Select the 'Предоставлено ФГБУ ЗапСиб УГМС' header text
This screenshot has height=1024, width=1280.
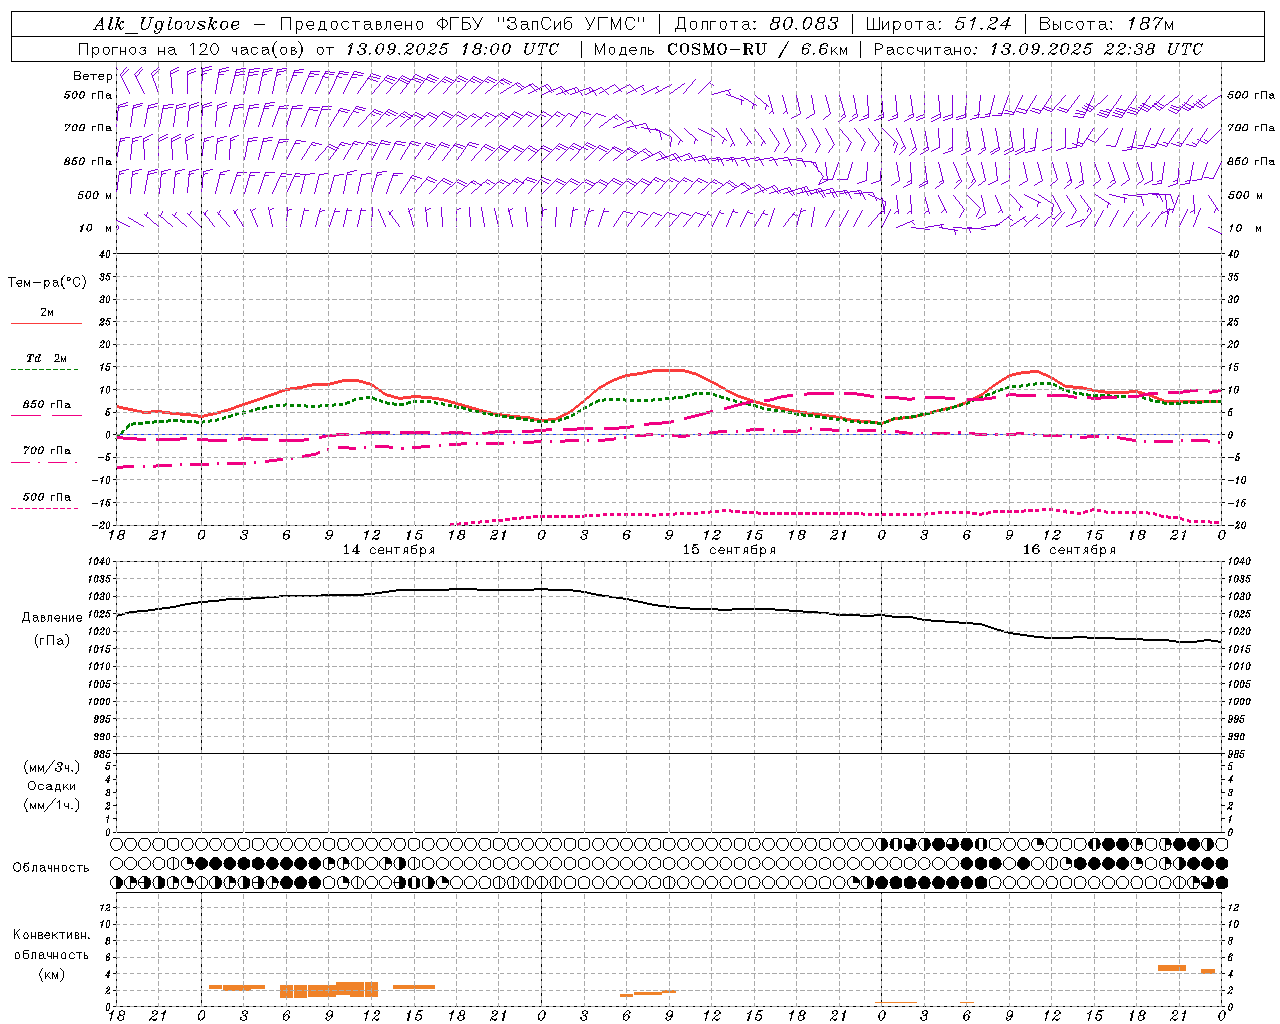(x=463, y=24)
